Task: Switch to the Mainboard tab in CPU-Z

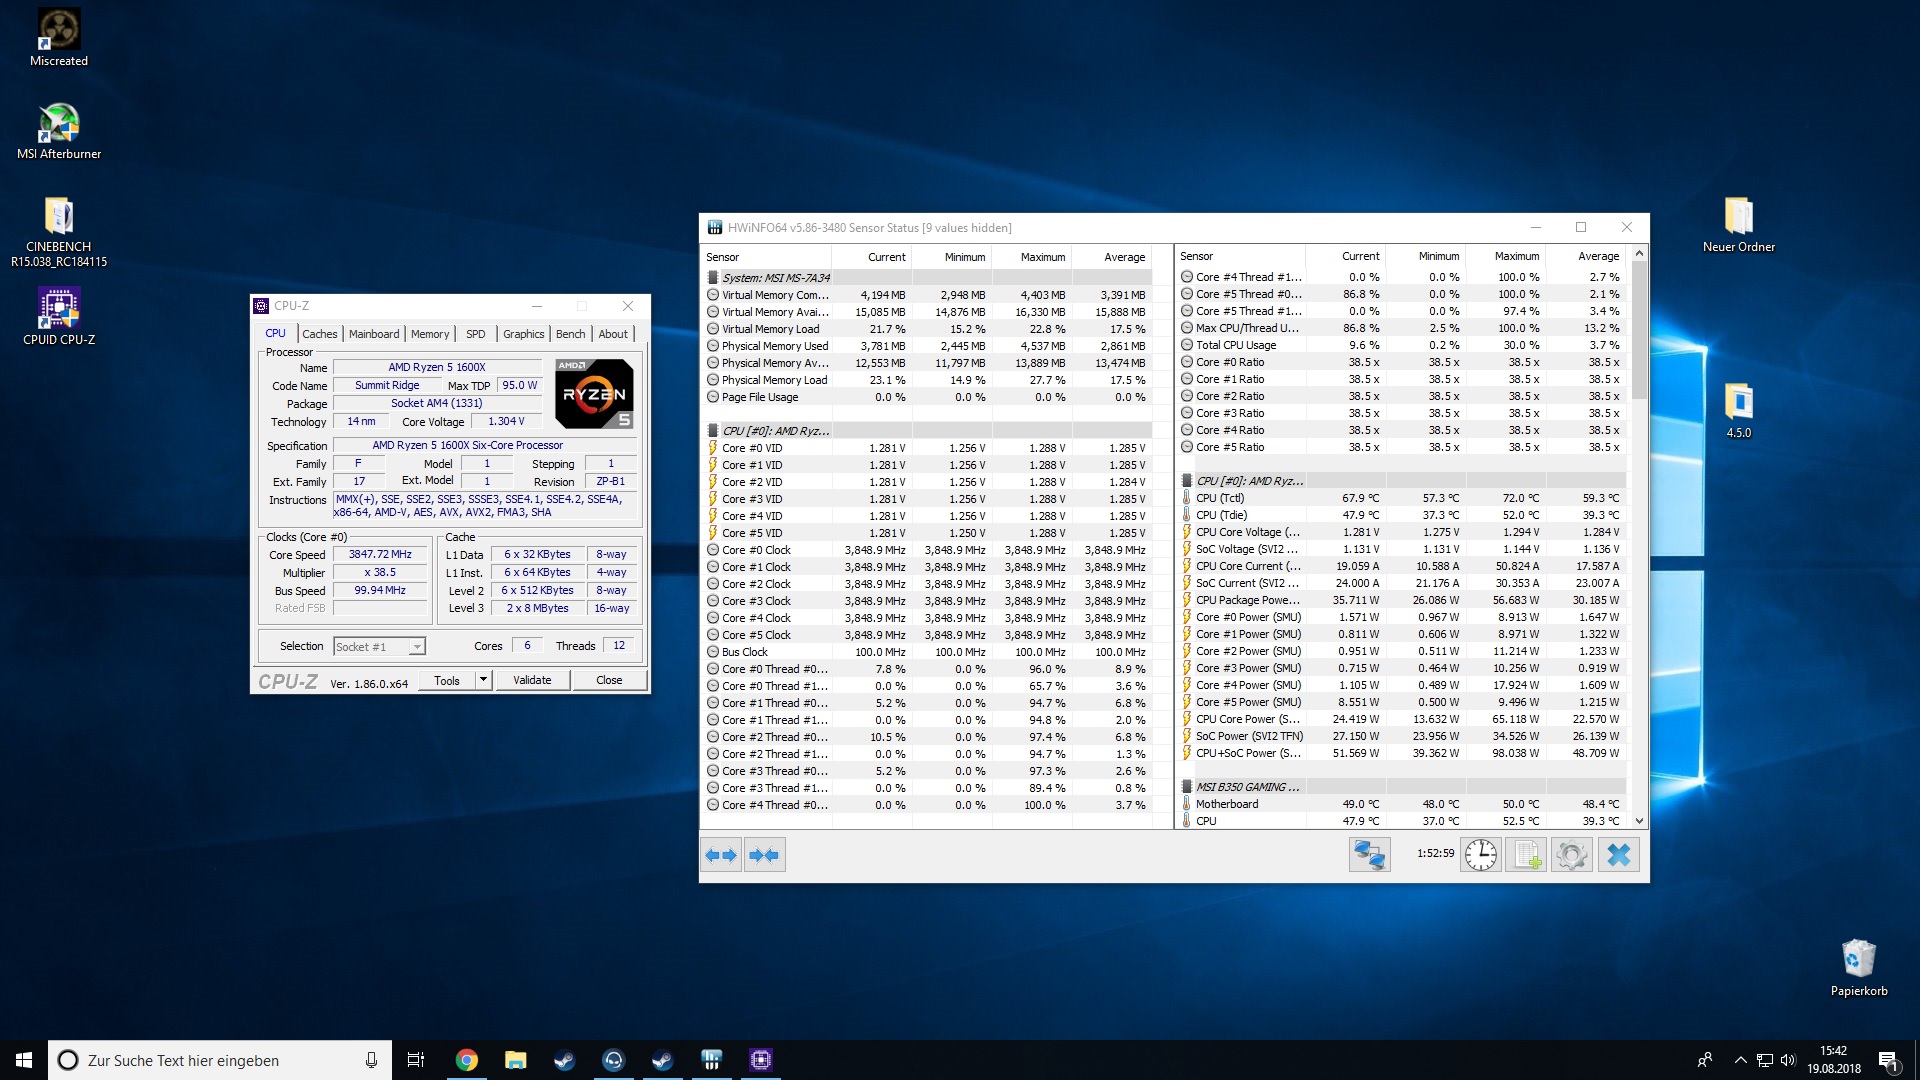Action: coord(374,334)
